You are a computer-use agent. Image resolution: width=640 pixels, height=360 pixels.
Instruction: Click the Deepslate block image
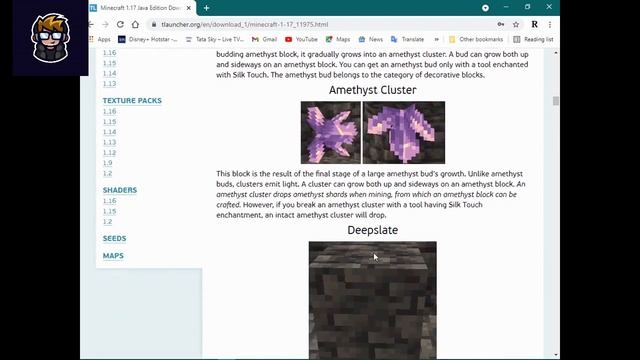(x=373, y=300)
